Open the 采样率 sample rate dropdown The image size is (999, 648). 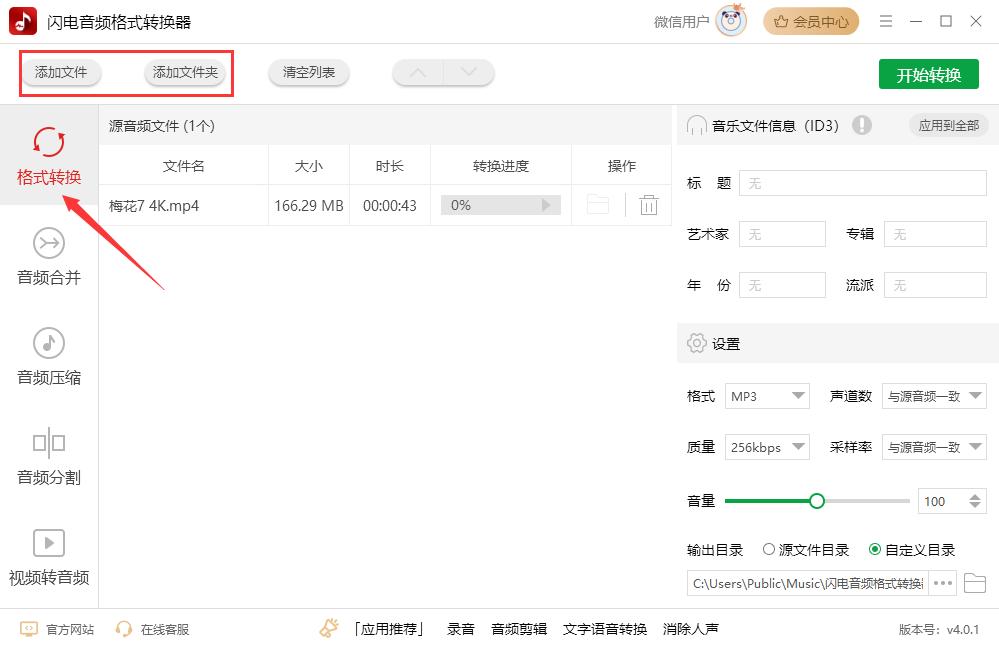click(x=933, y=447)
